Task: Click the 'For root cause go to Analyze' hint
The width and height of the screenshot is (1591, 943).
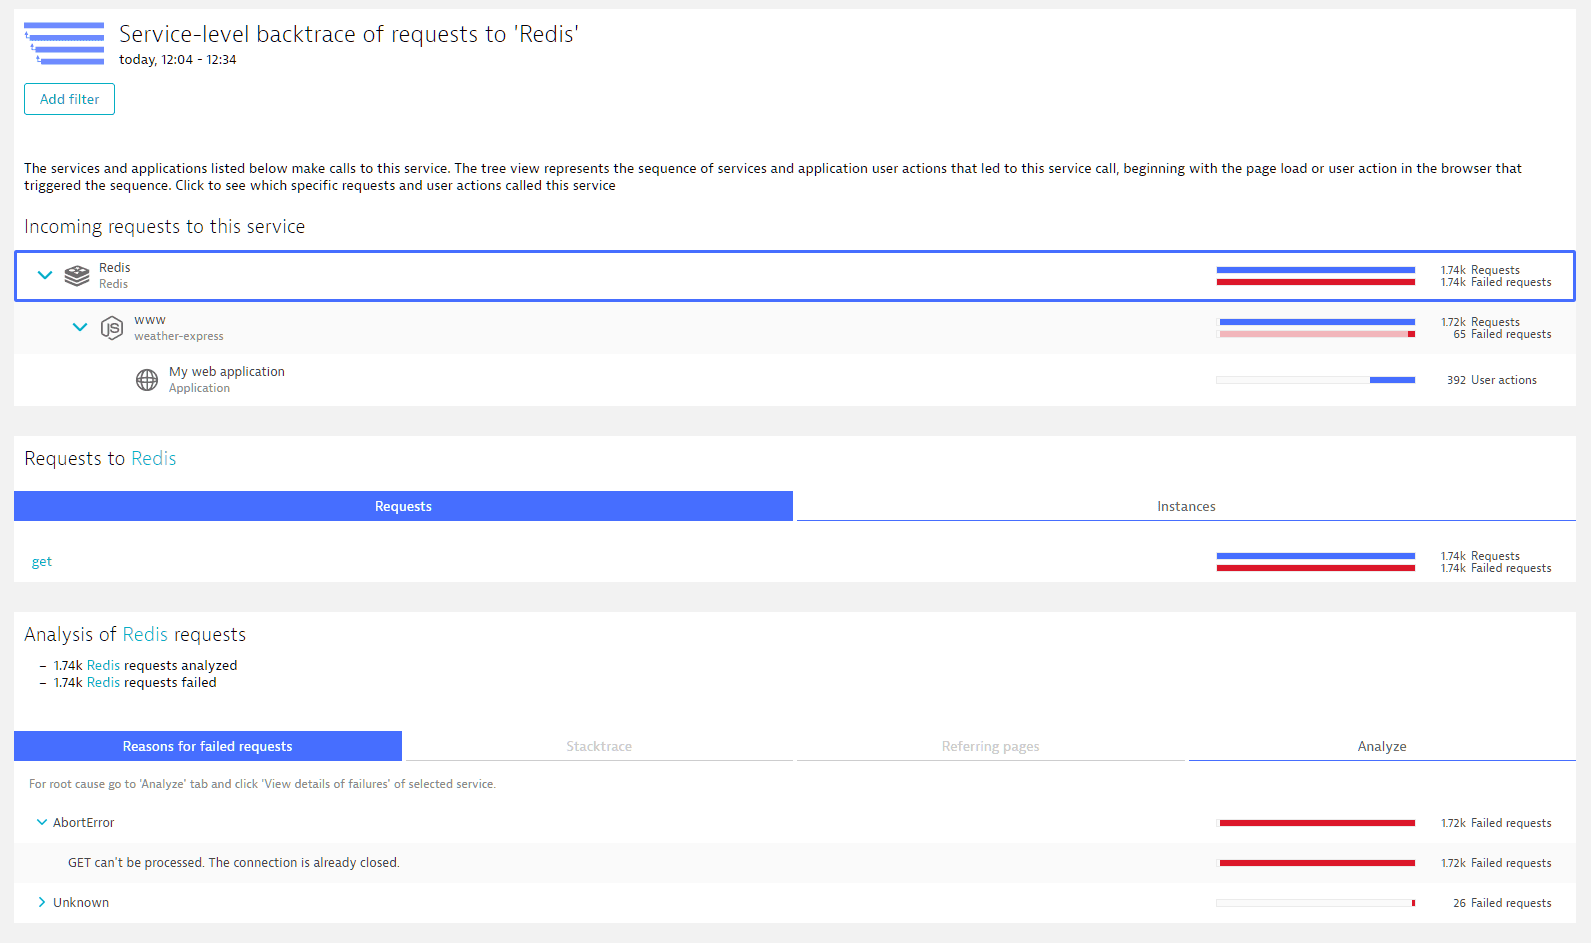Action: (262, 784)
